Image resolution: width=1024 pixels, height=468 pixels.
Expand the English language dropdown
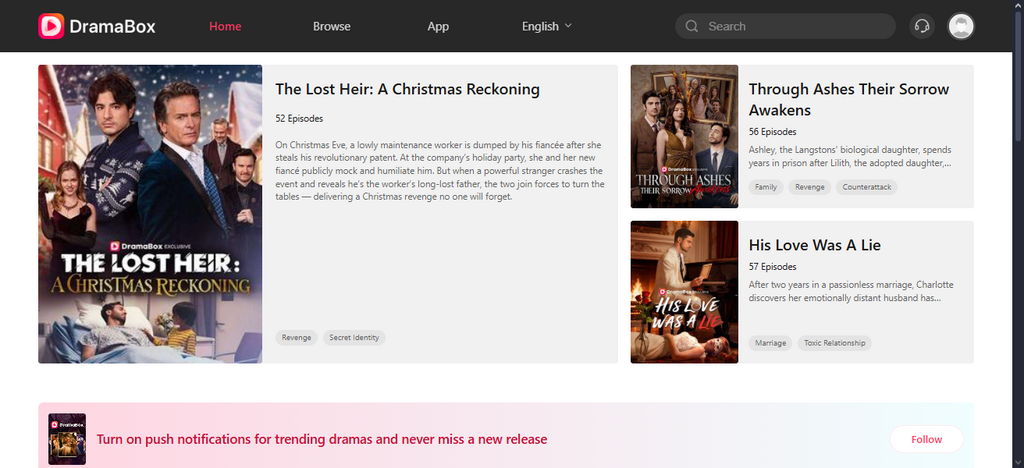[547, 26]
